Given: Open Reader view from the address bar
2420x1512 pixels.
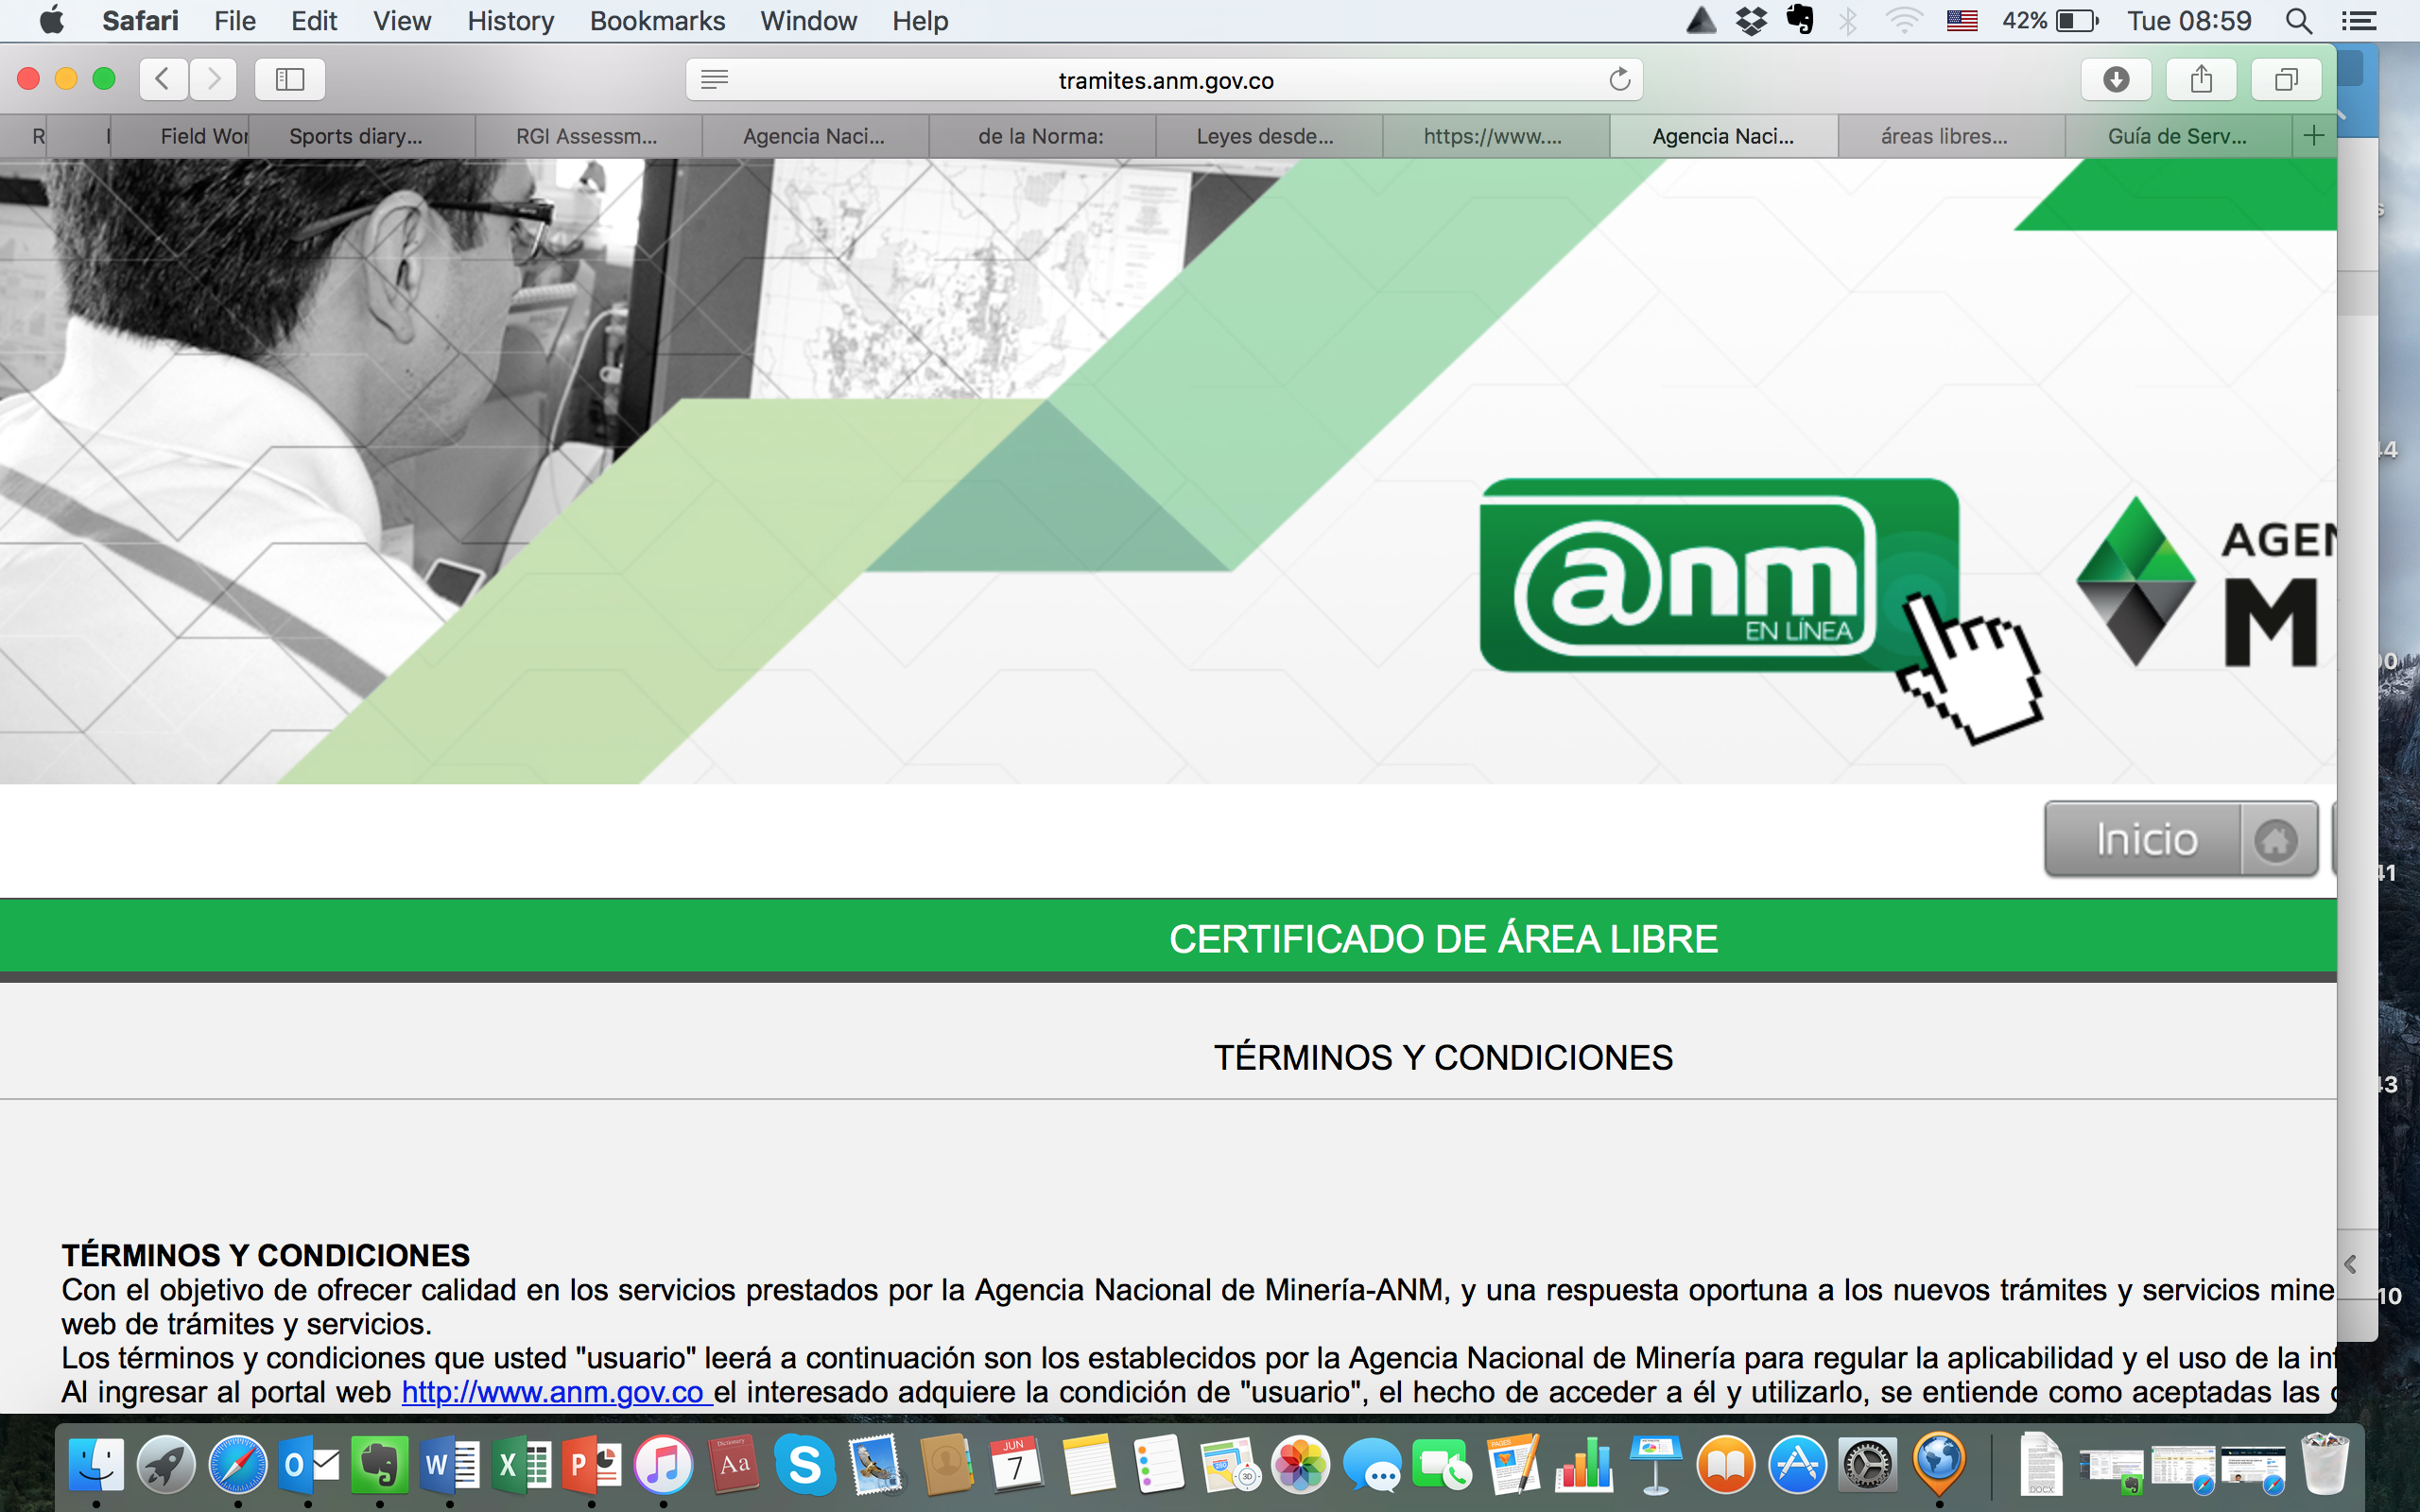Looking at the screenshot, I should 714,80.
